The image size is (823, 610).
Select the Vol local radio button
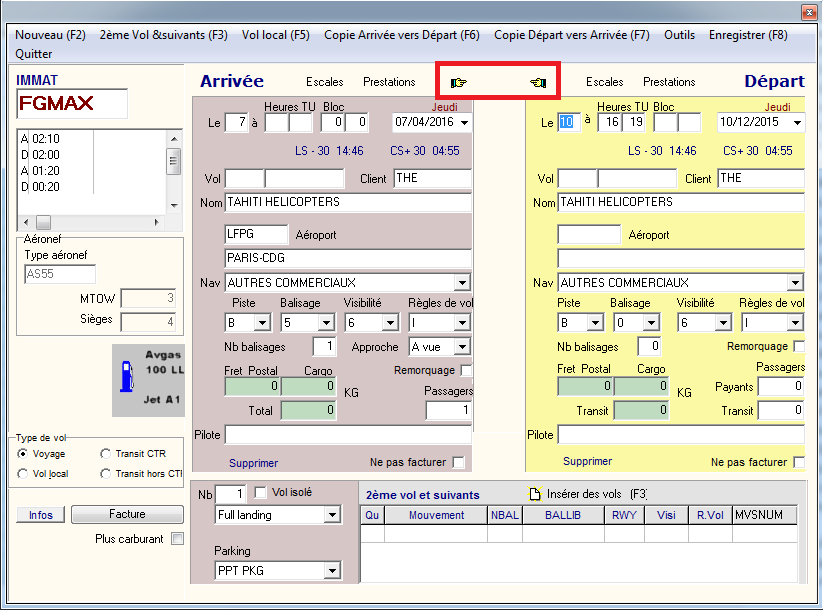(x=23, y=474)
